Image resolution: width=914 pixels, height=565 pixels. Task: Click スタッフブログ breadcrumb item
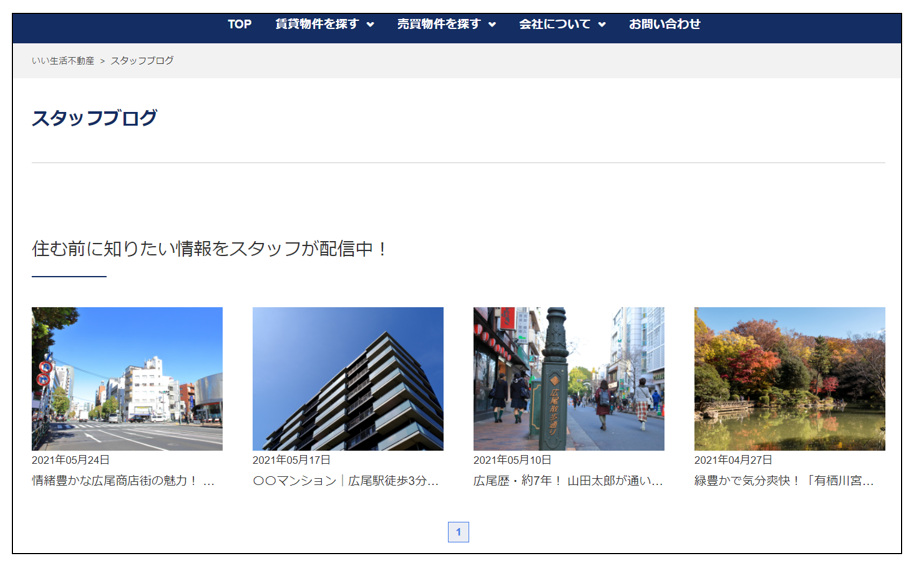pos(142,61)
